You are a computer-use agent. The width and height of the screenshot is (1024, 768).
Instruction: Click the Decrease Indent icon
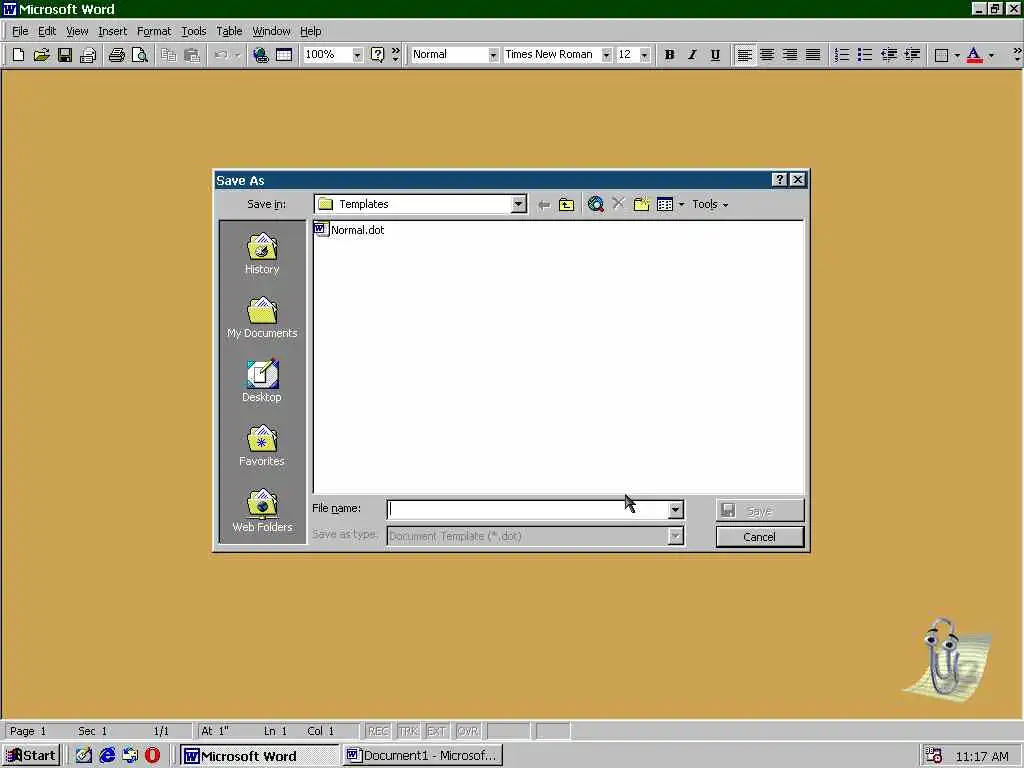[889, 55]
